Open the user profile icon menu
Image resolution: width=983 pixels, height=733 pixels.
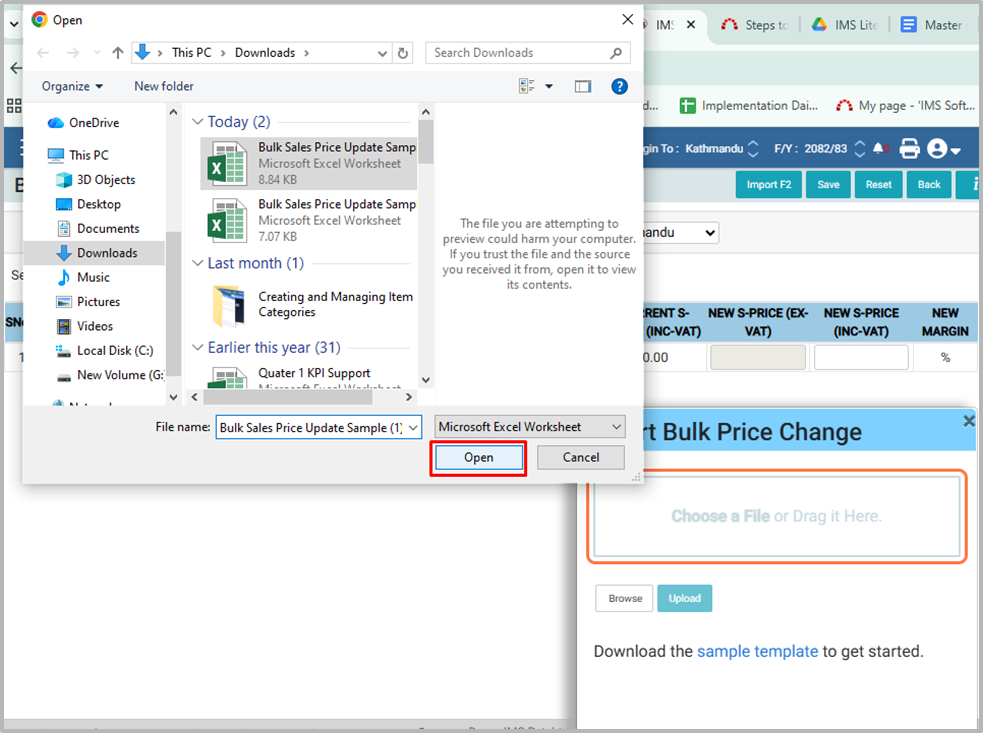click(942, 149)
